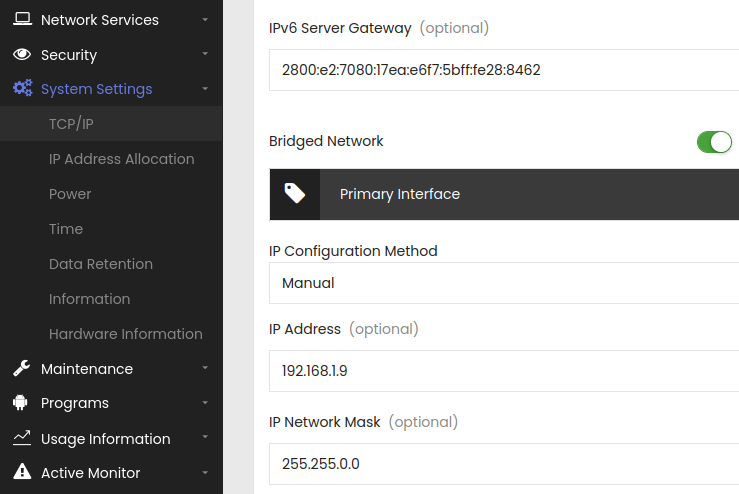Click the Programs android icon

tap(20, 403)
